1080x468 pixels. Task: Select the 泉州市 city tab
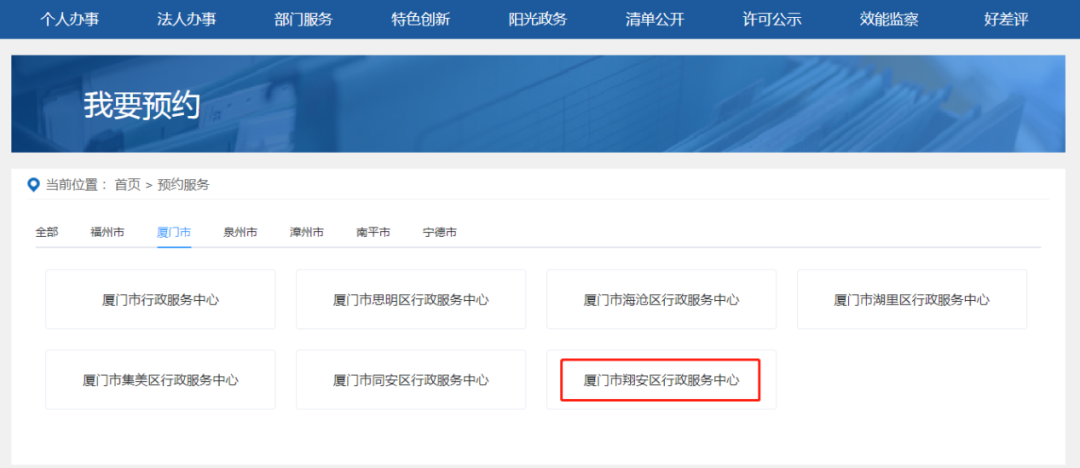(x=240, y=232)
